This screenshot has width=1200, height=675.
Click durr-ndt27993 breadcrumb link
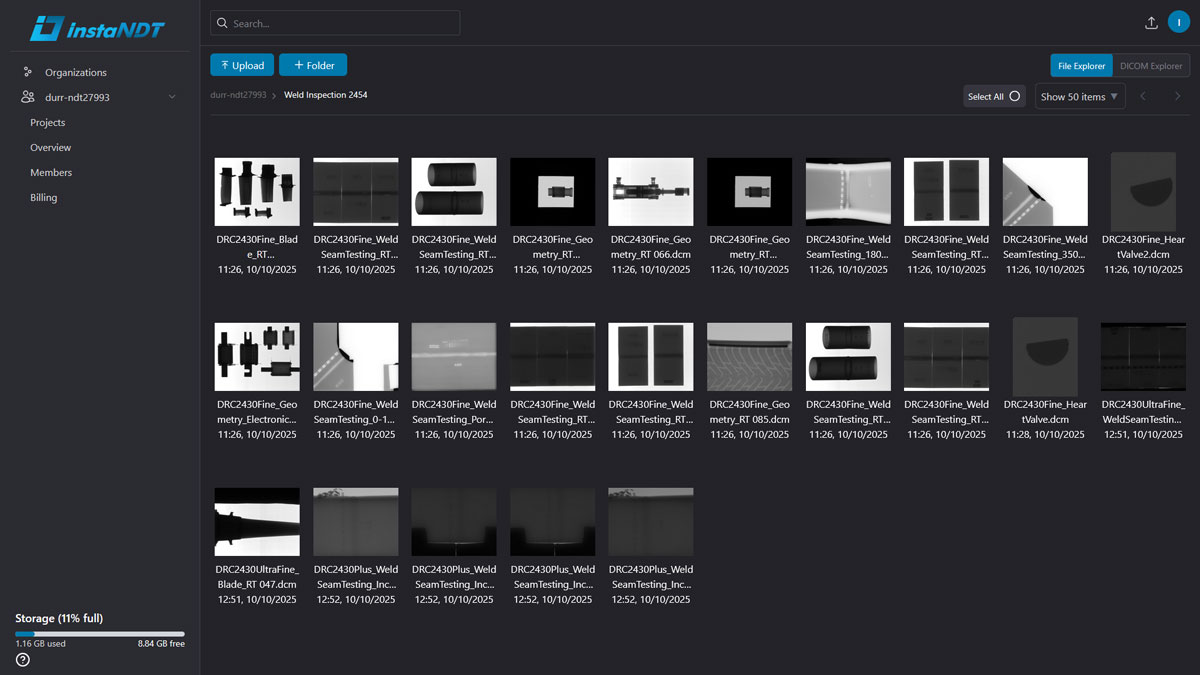(x=238, y=95)
